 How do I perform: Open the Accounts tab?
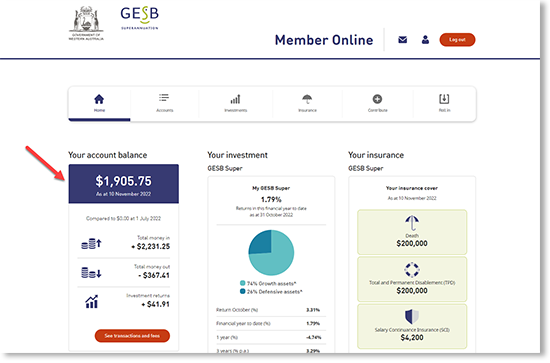[x=165, y=104]
